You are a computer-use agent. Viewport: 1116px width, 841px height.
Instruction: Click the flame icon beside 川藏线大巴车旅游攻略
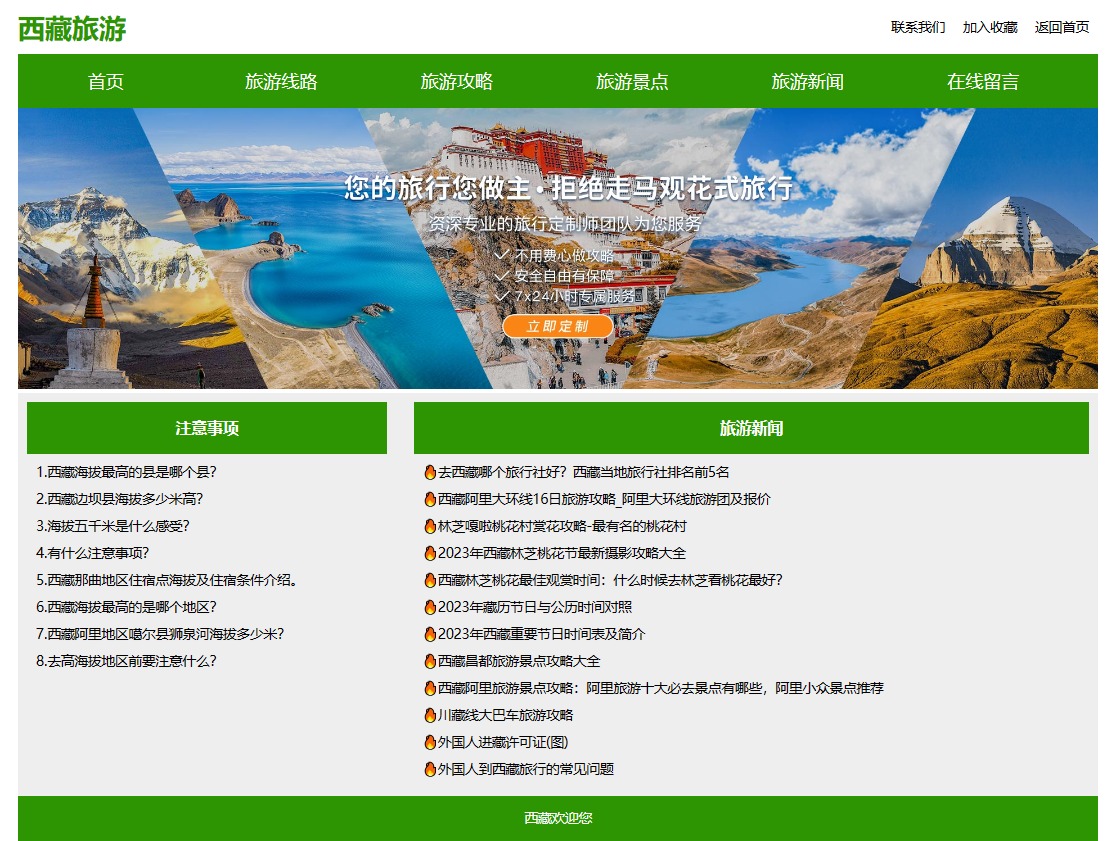coord(430,715)
